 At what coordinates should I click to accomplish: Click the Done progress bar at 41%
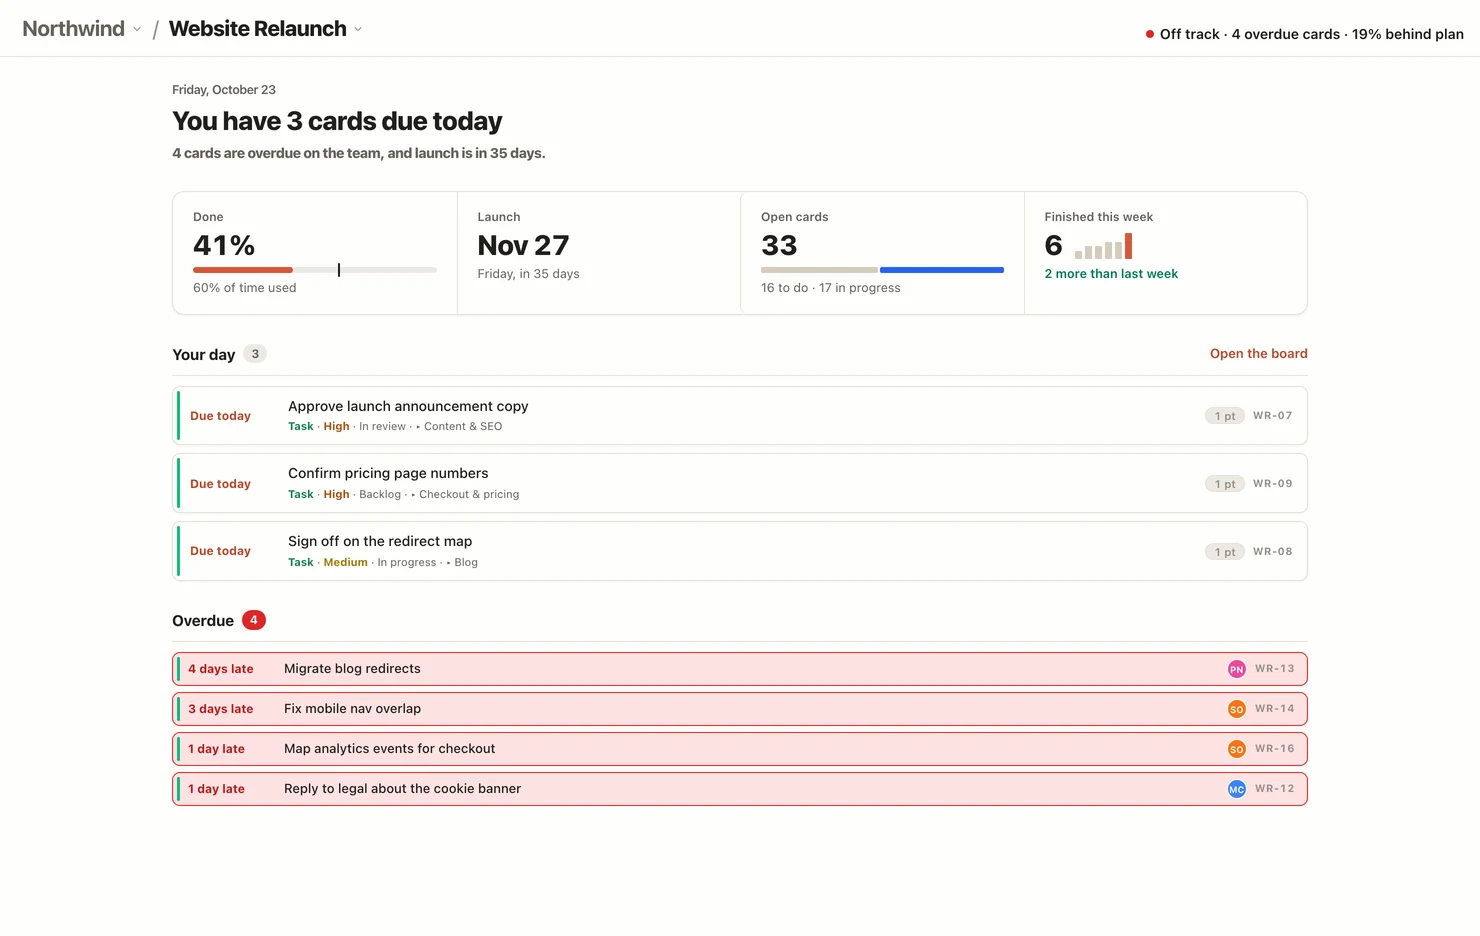pyautogui.click(x=315, y=270)
